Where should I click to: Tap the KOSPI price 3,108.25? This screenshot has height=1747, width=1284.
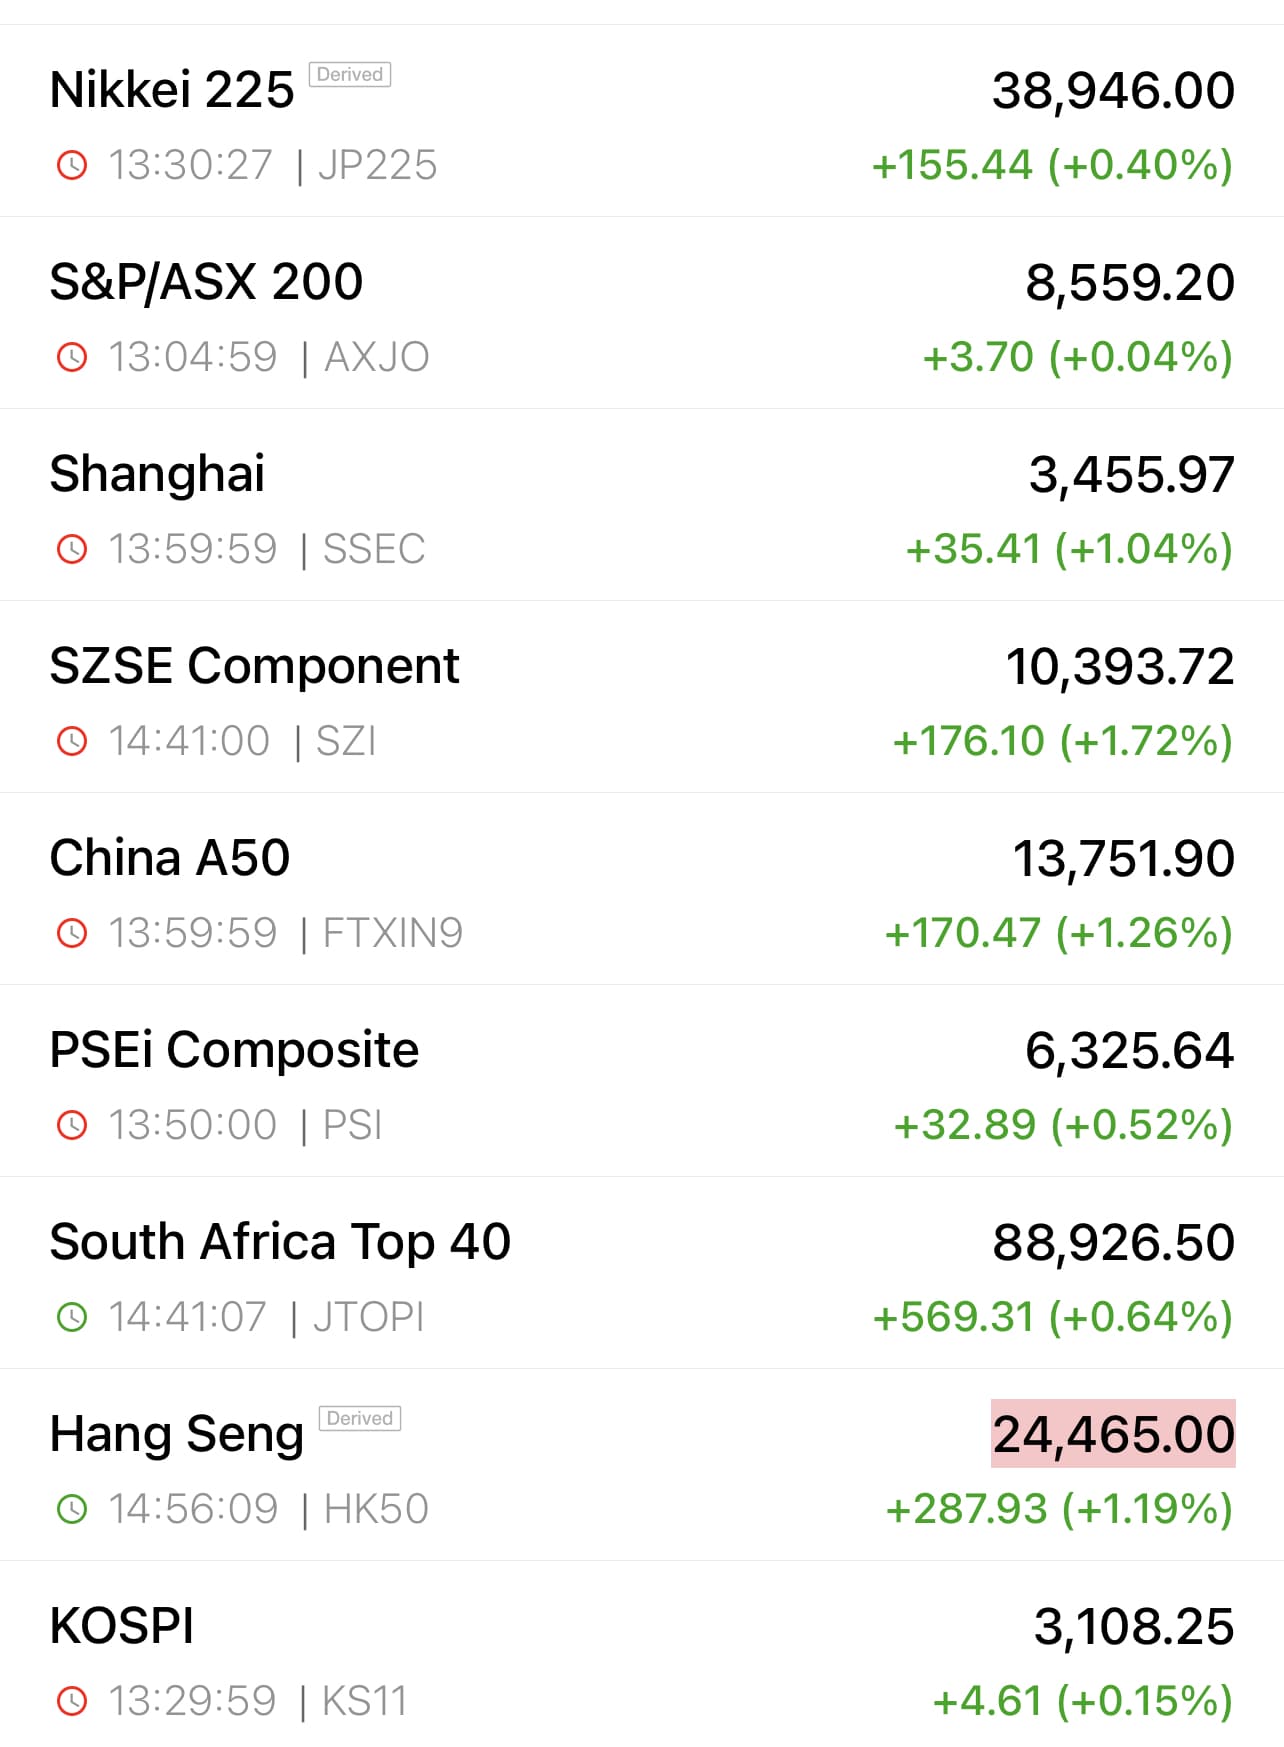pyautogui.click(x=1134, y=1626)
